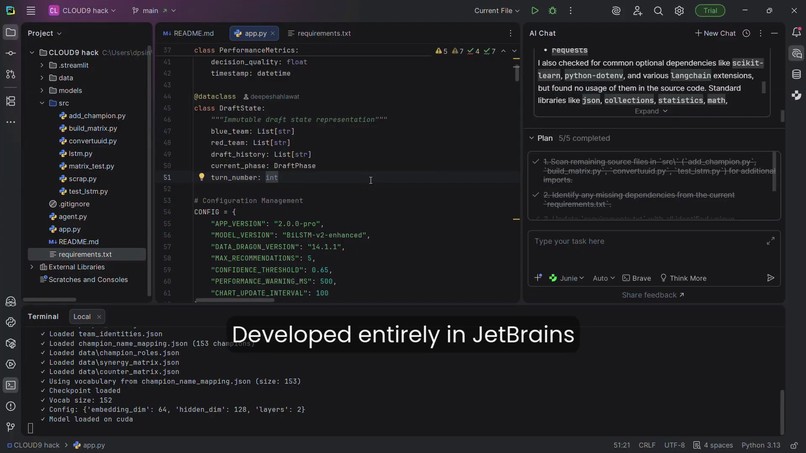Open the Project view dropdown
The height and width of the screenshot is (453, 806).
(45, 33)
